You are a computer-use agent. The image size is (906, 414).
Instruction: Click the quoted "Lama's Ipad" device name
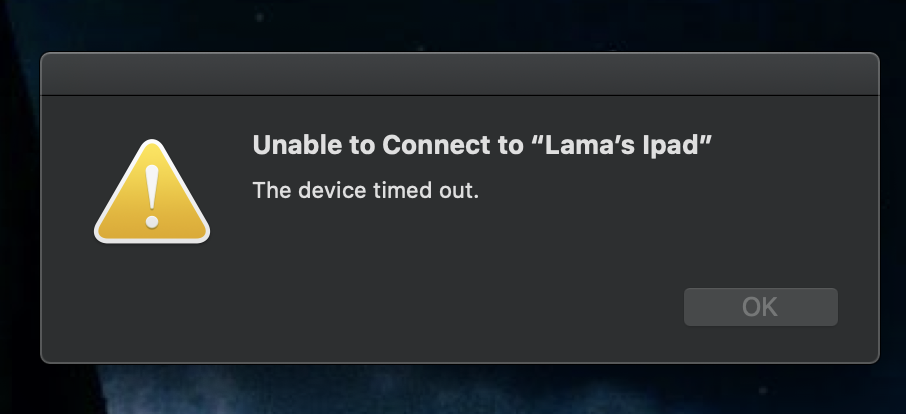618,144
